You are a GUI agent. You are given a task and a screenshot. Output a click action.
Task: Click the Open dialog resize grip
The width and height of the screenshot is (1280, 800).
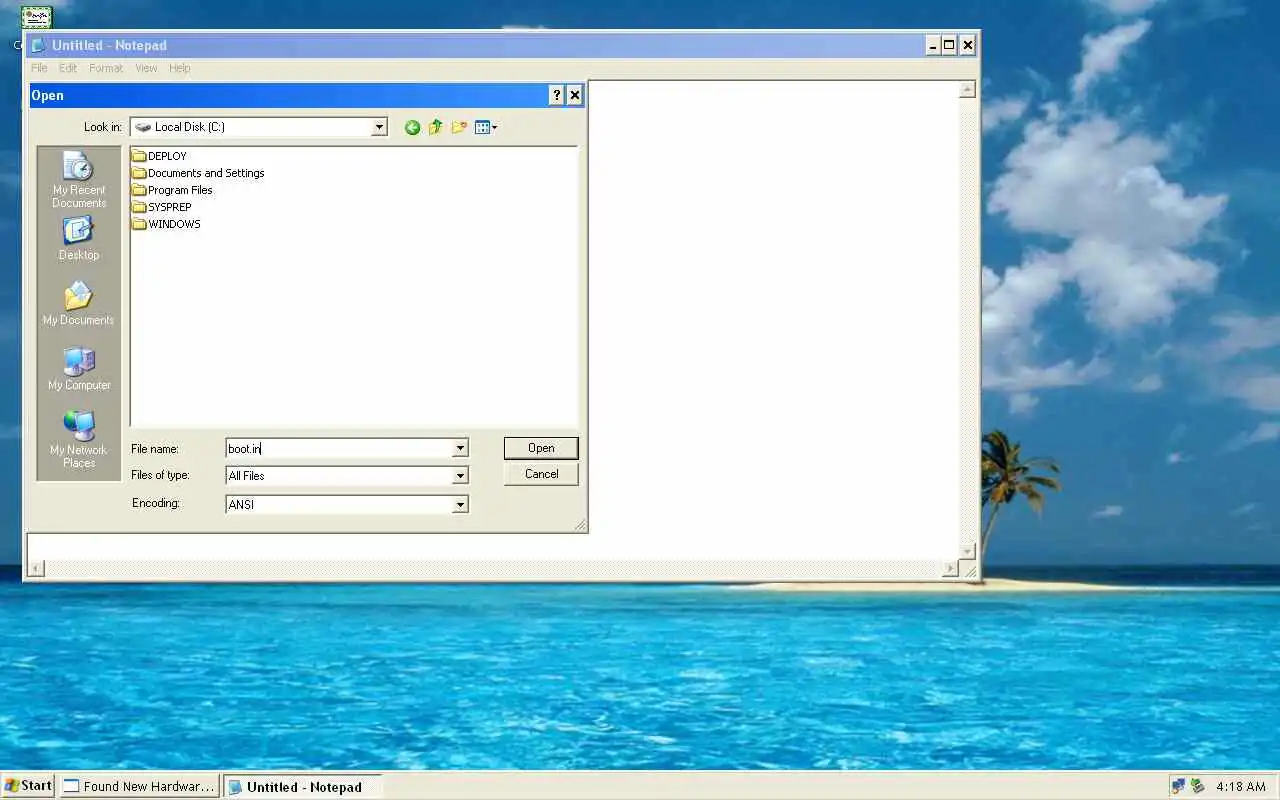pos(580,525)
